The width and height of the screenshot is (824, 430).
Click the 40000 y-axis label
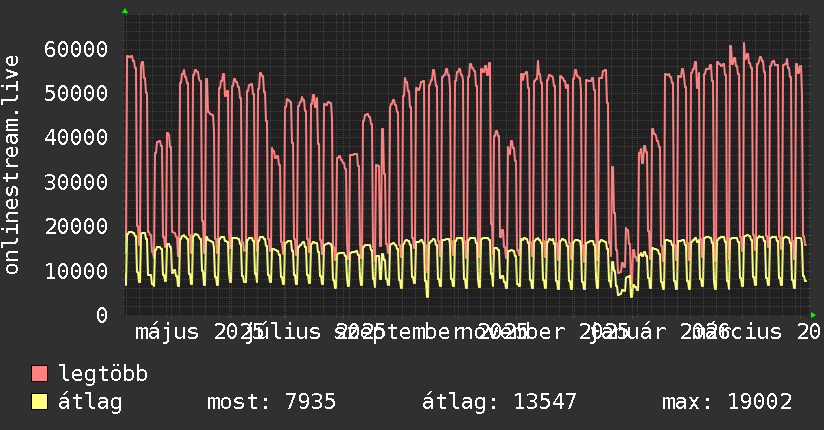pos(76,138)
